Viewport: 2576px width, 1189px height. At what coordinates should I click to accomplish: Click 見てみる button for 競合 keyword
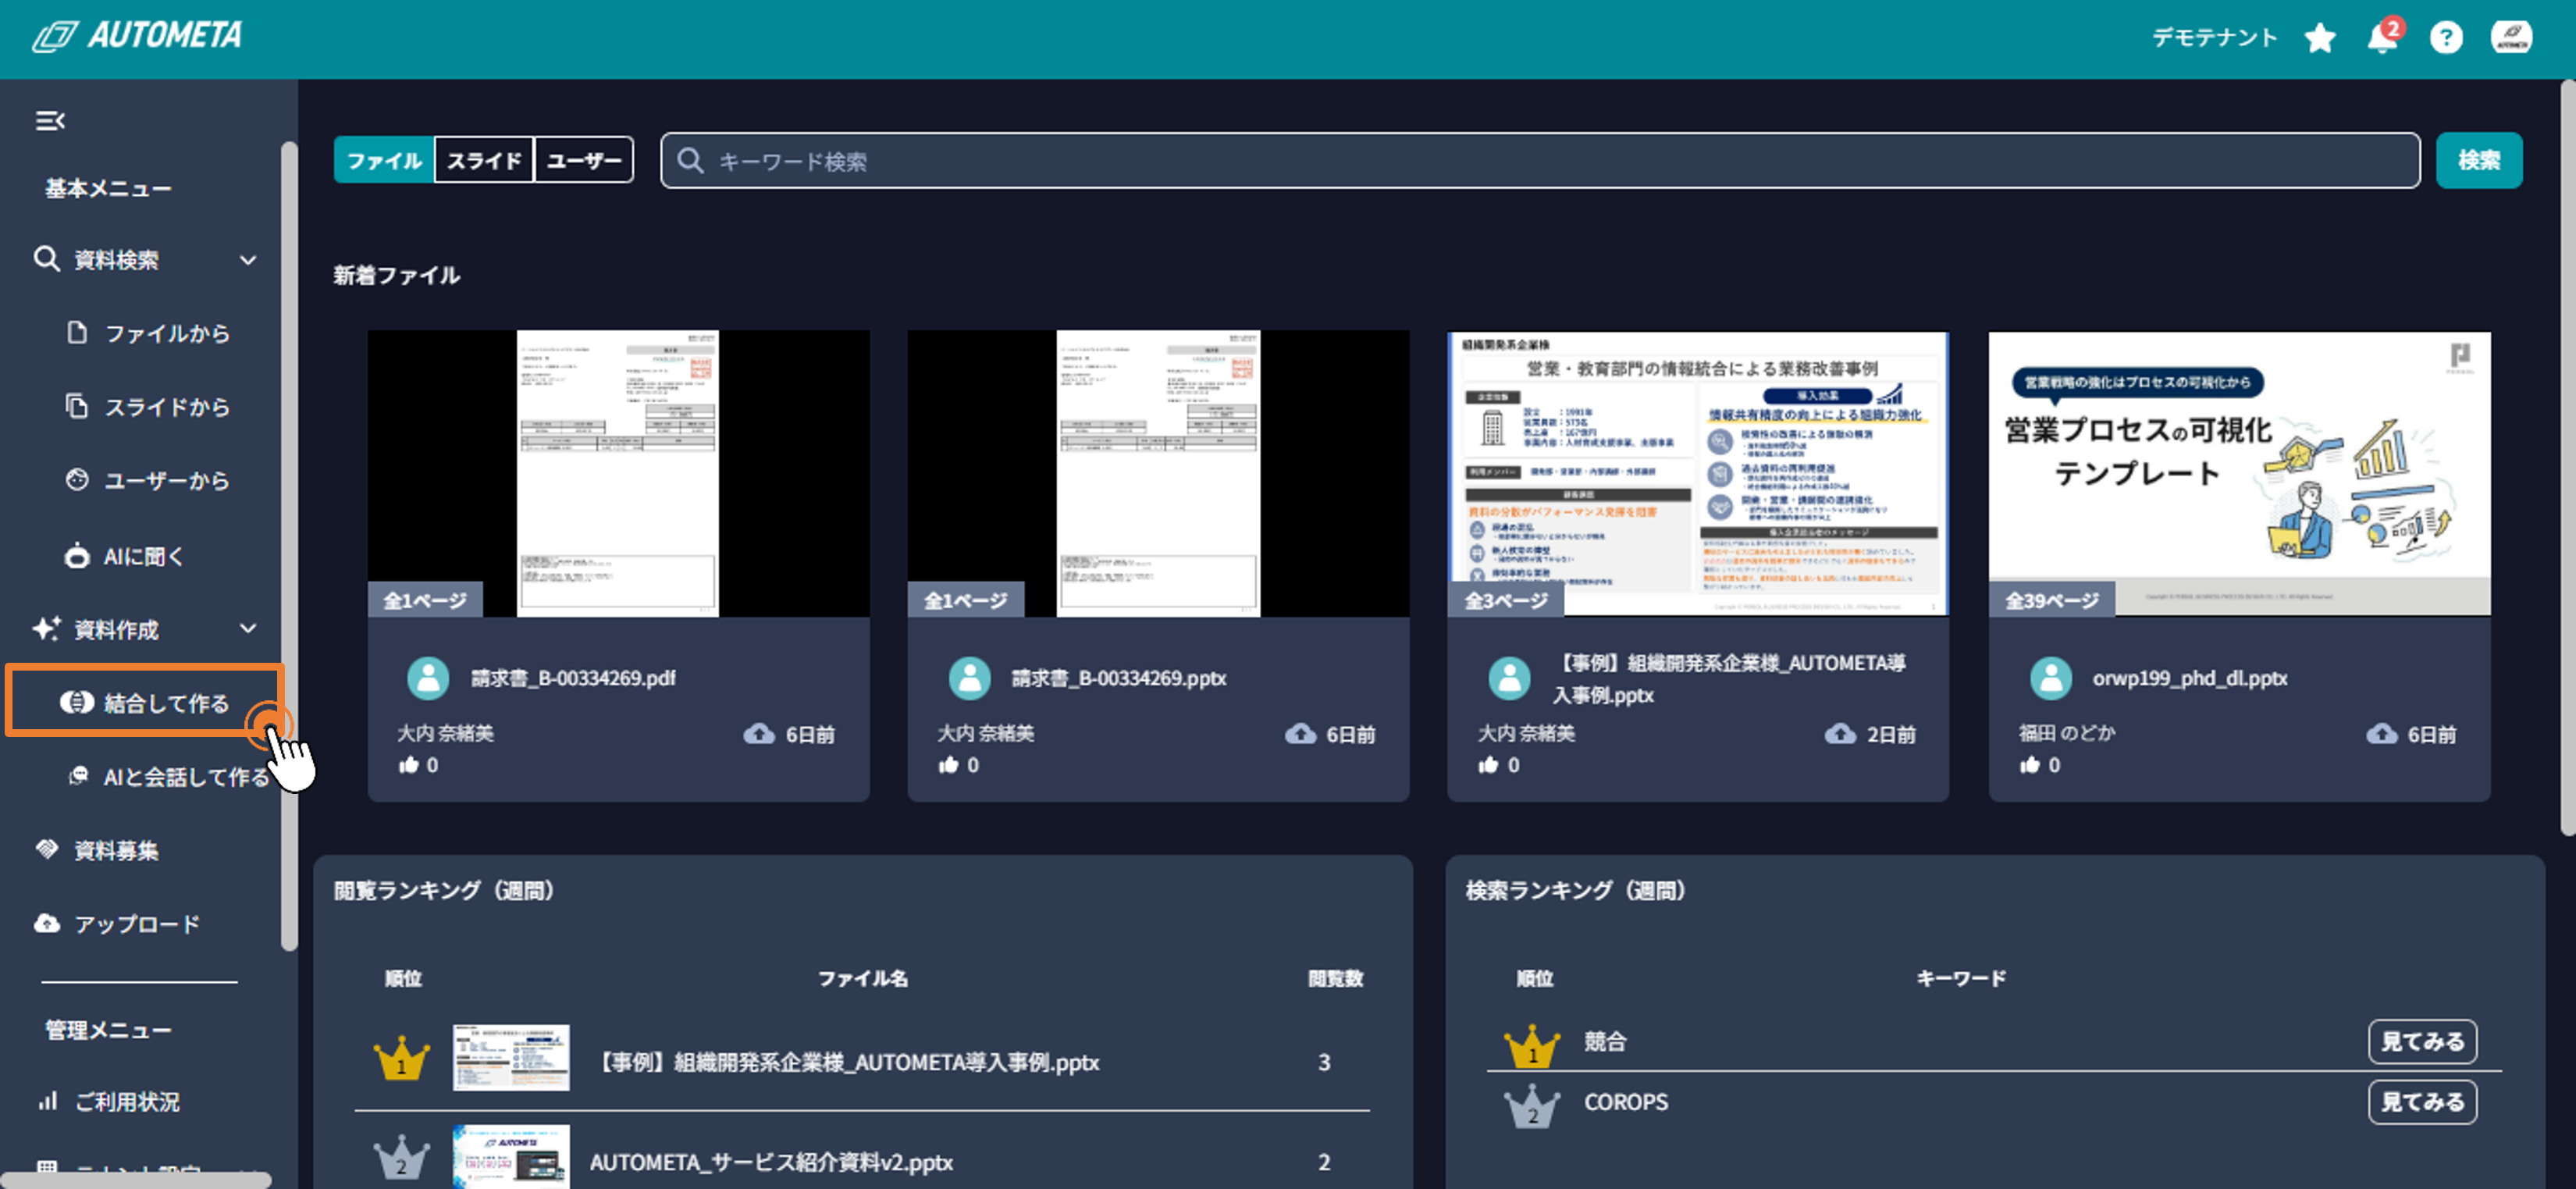click(2421, 1041)
